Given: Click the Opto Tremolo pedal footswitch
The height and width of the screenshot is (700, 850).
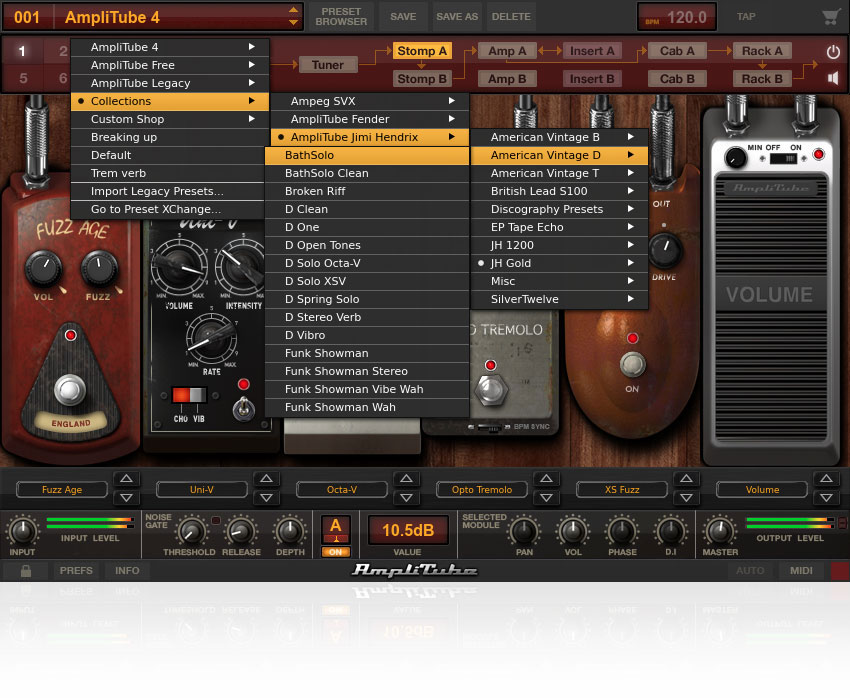Looking at the screenshot, I should [491, 390].
